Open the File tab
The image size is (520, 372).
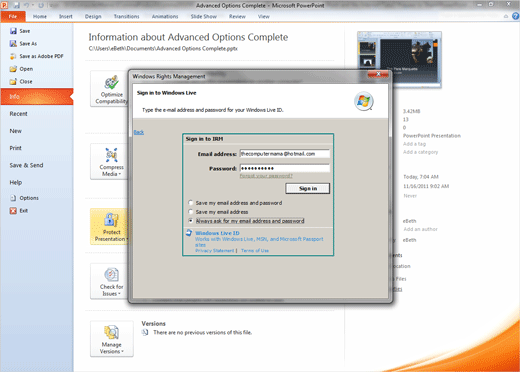pos(13,16)
